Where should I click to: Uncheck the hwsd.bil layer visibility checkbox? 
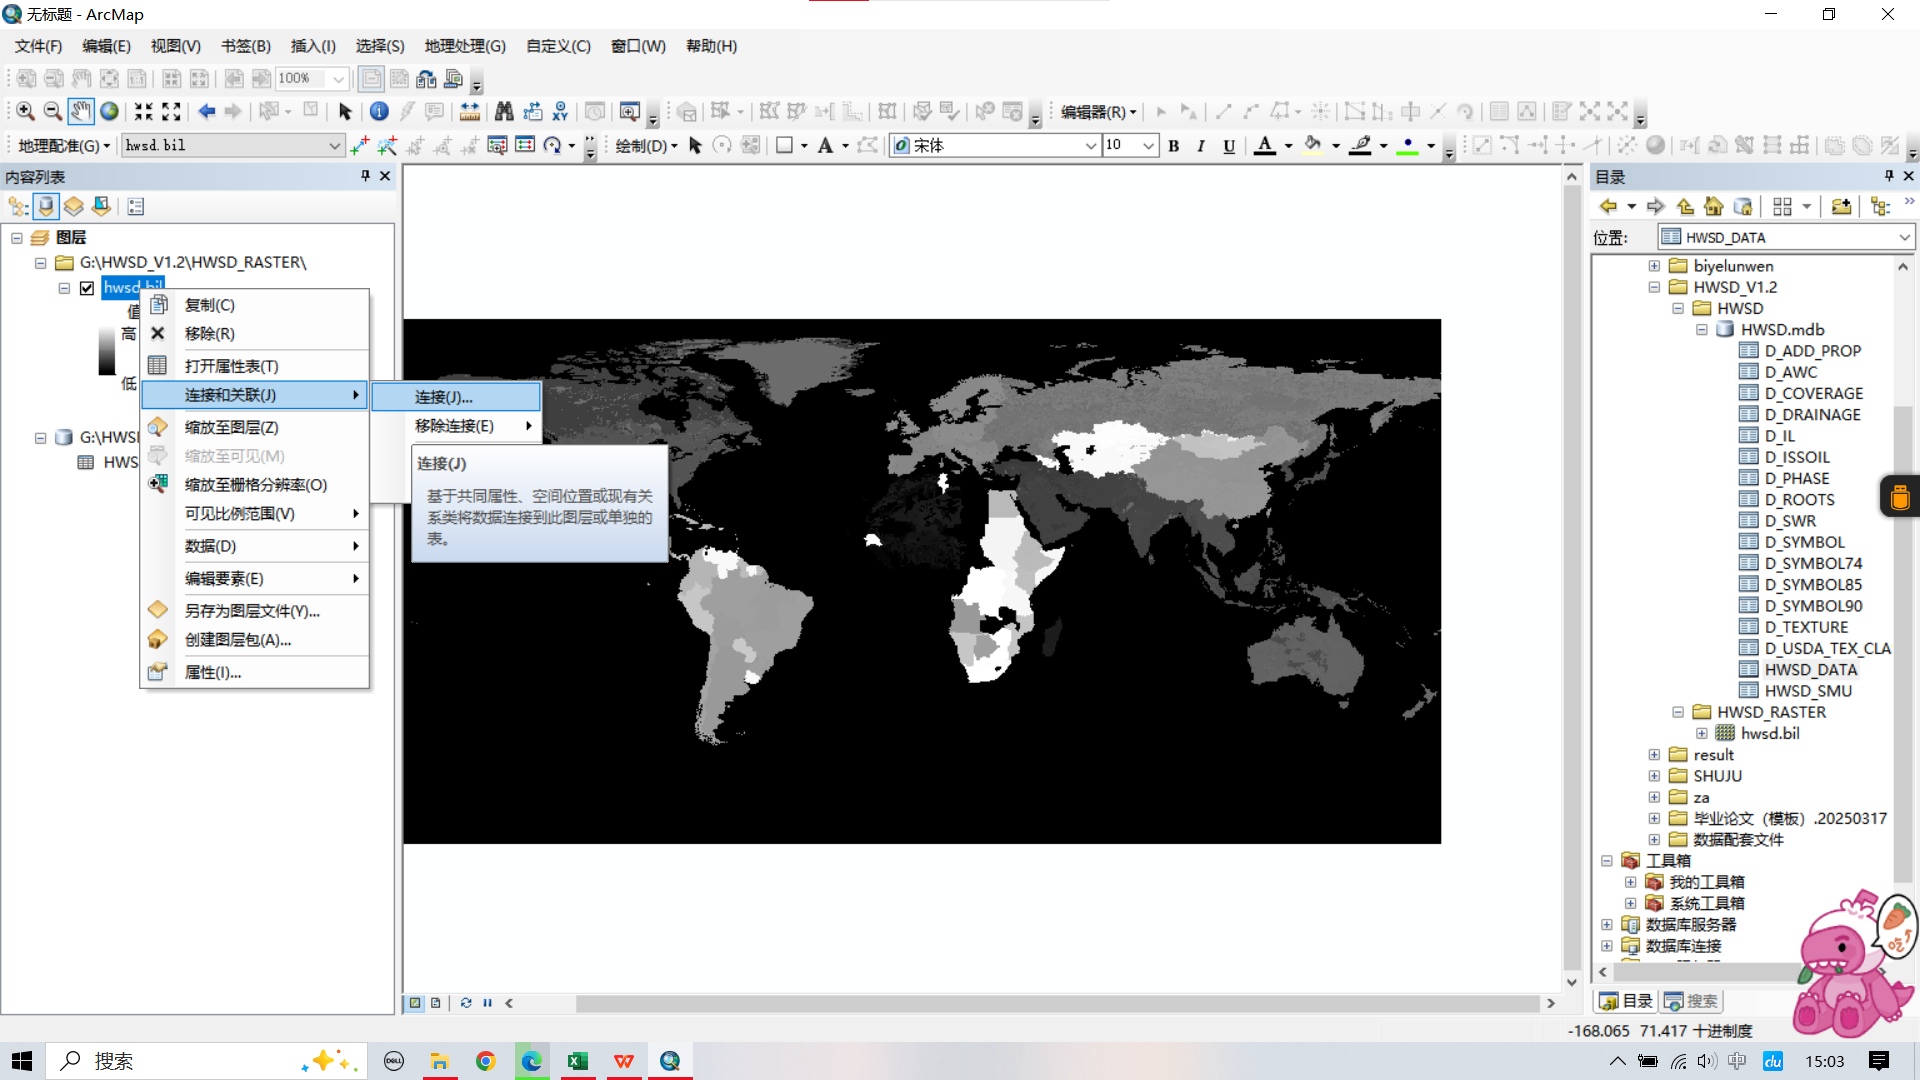click(x=87, y=288)
